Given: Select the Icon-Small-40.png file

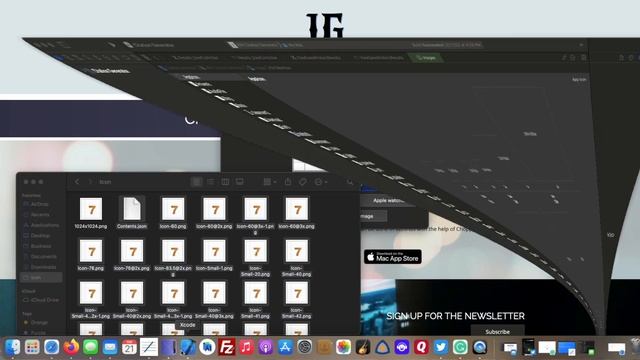Looking at the screenshot, I should [x=297, y=258].
